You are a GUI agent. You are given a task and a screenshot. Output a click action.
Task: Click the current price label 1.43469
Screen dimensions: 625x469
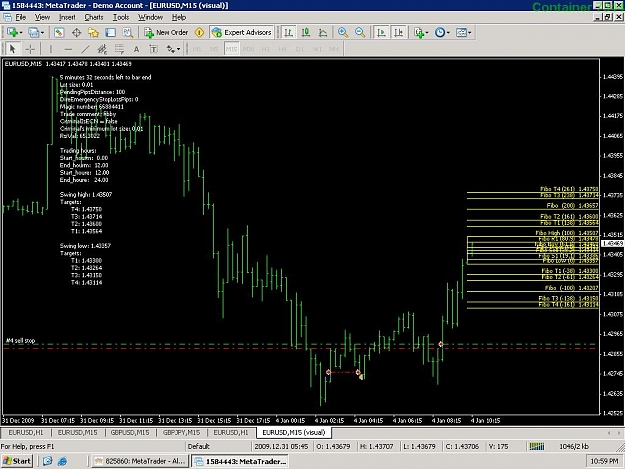tap(612, 243)
